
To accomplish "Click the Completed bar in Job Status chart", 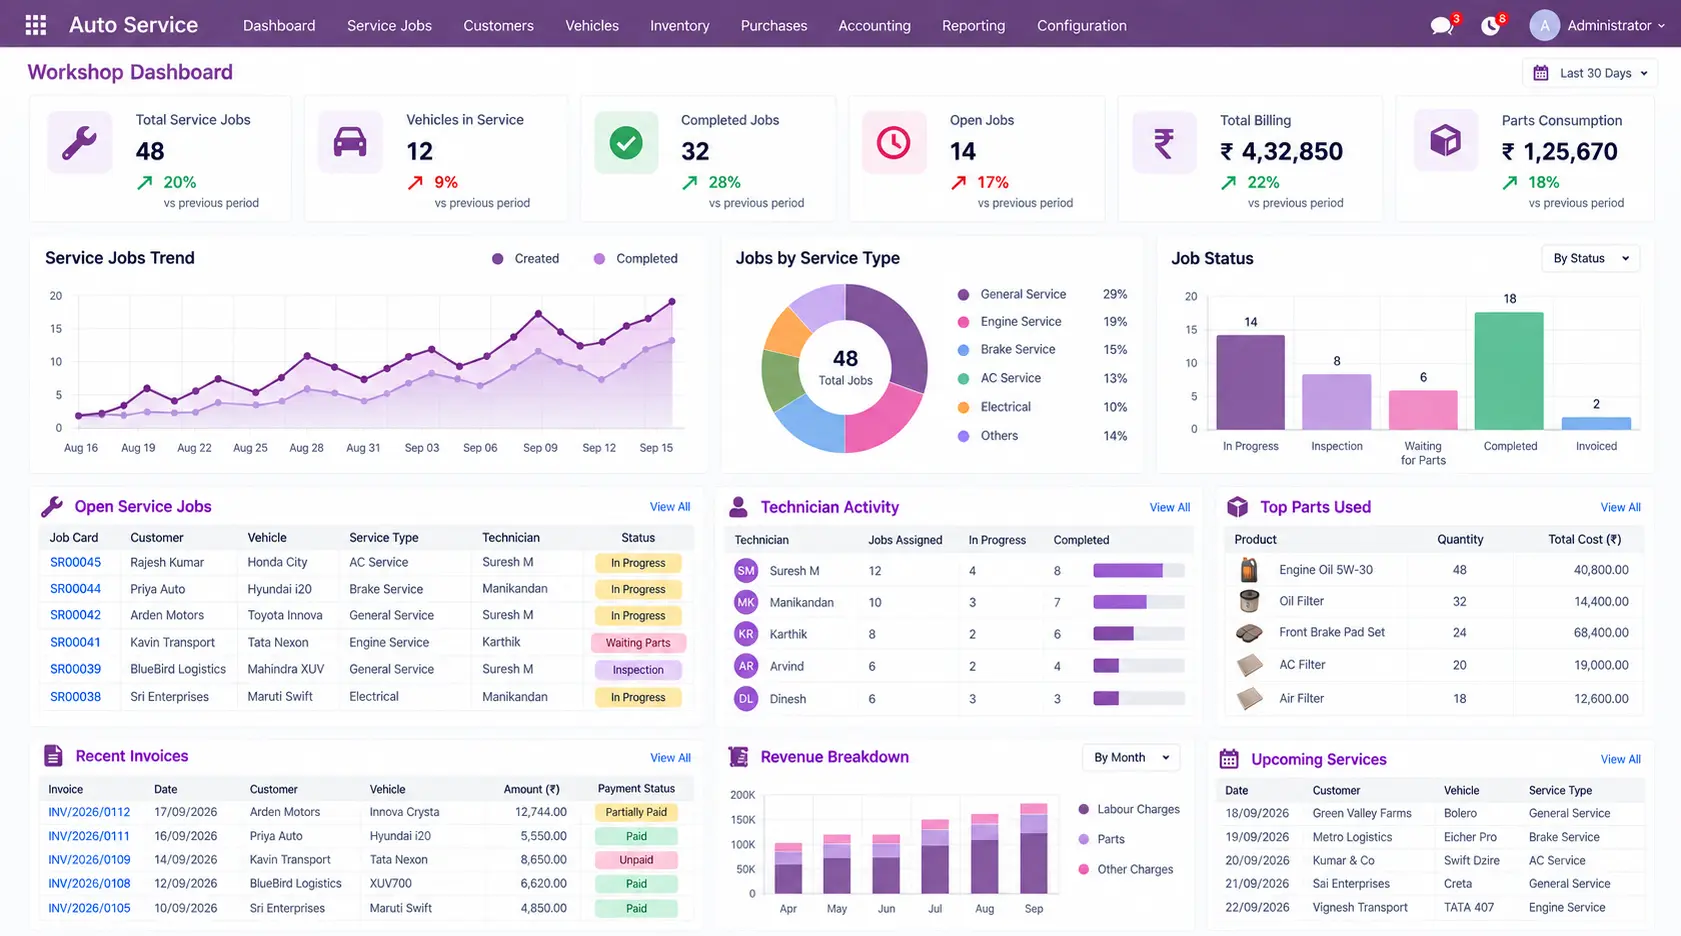I will click(x=1508, y=371).
